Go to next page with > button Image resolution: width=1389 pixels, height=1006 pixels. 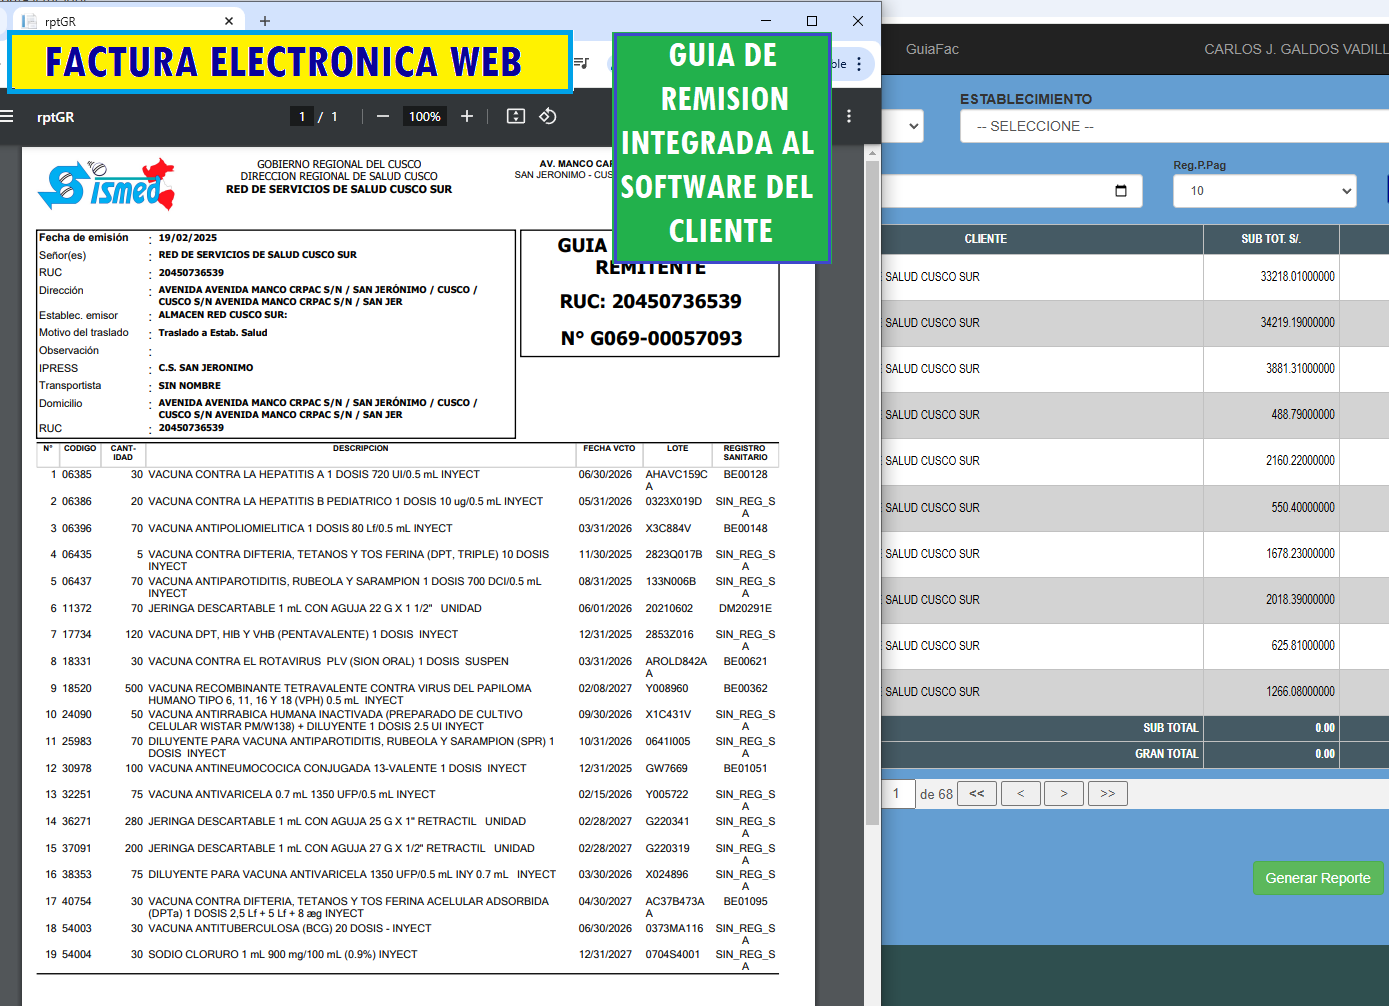pos(1064,794)
